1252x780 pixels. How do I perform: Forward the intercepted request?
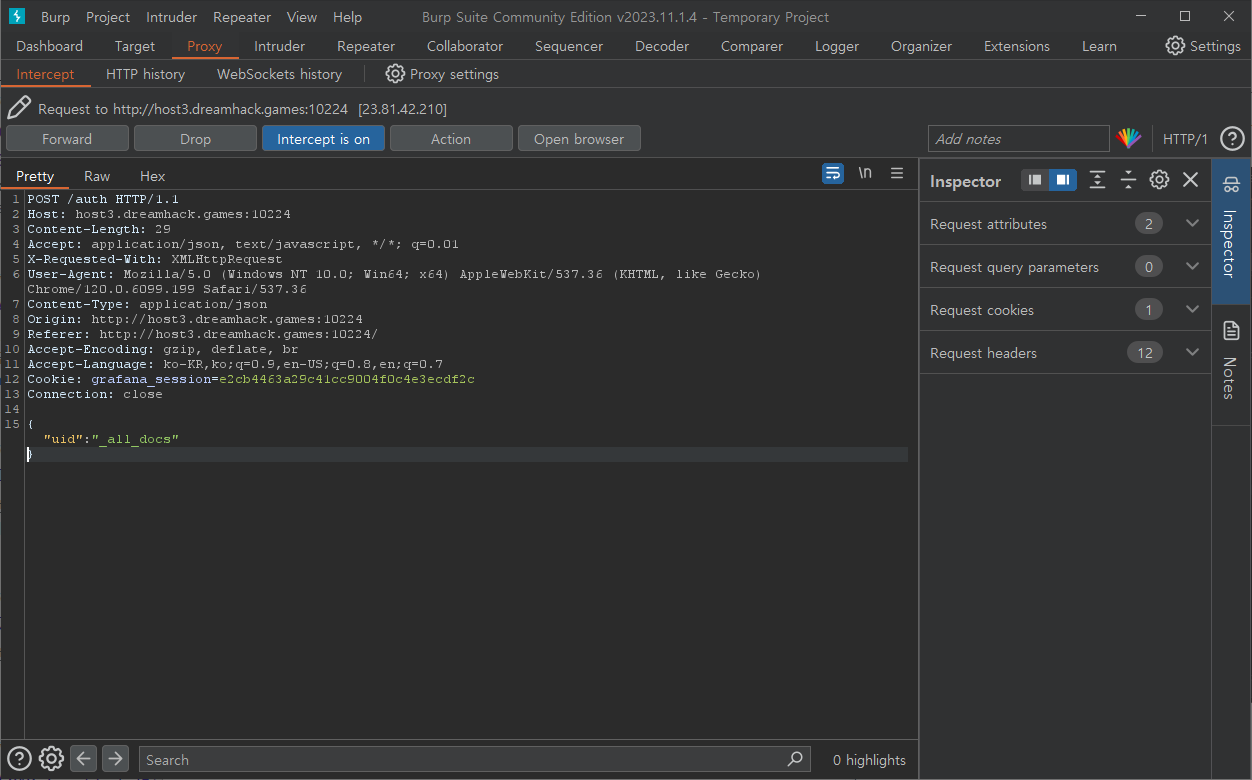67,139
